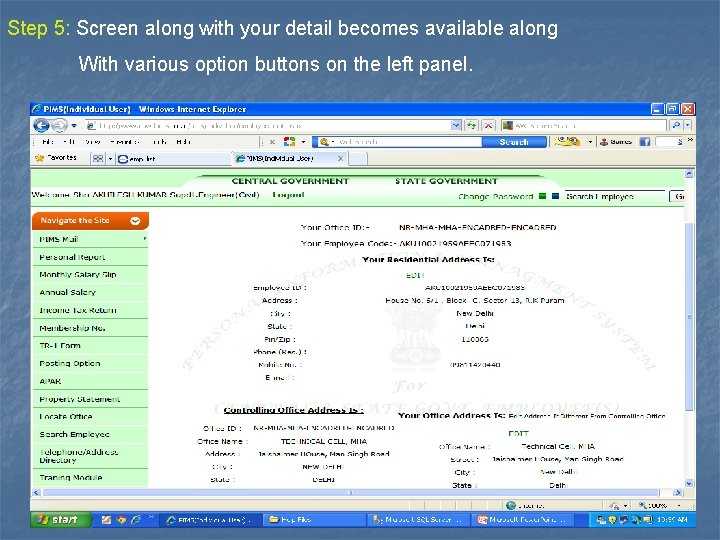Click the magnifier search button in IE search box
Viewport: 720px width, 540px height.
click(676, 125)
